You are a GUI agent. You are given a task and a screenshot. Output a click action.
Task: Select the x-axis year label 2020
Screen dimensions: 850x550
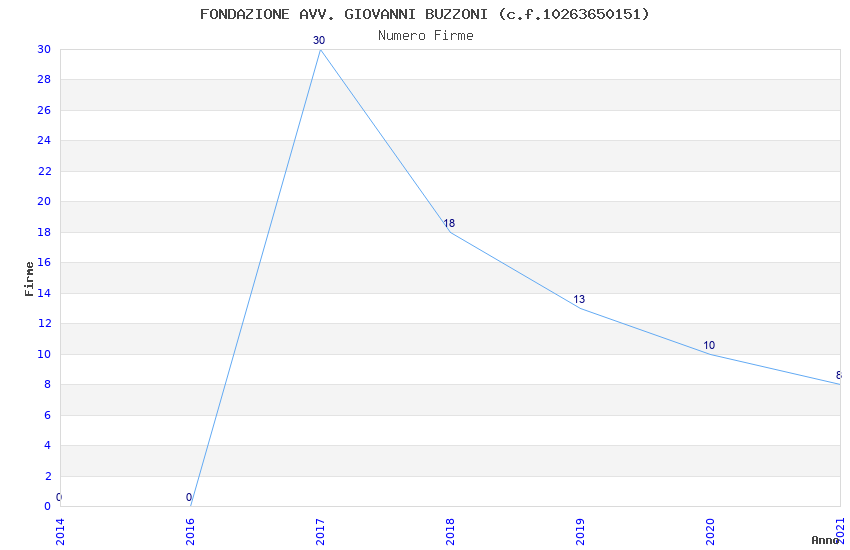tap(711, 532)
